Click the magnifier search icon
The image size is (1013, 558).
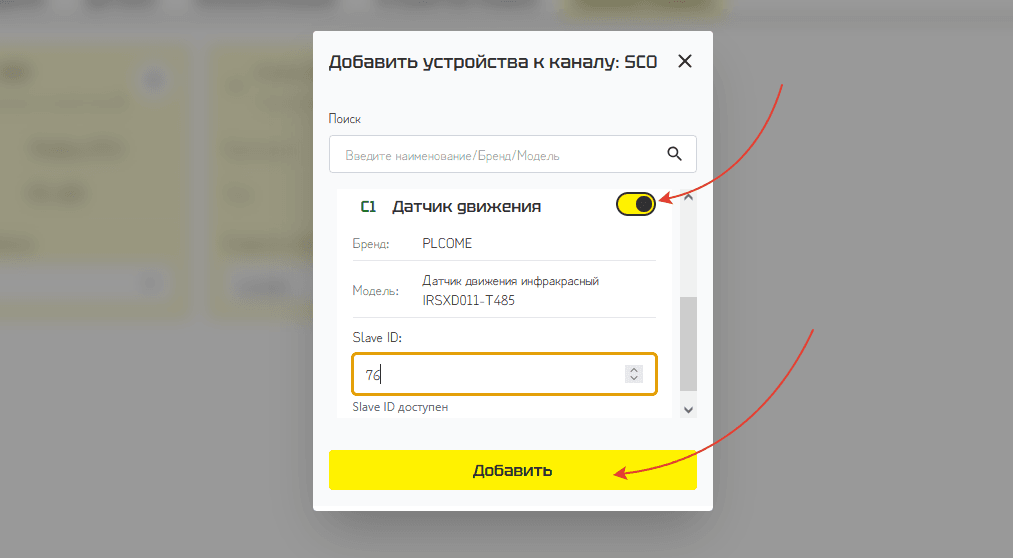674,154
